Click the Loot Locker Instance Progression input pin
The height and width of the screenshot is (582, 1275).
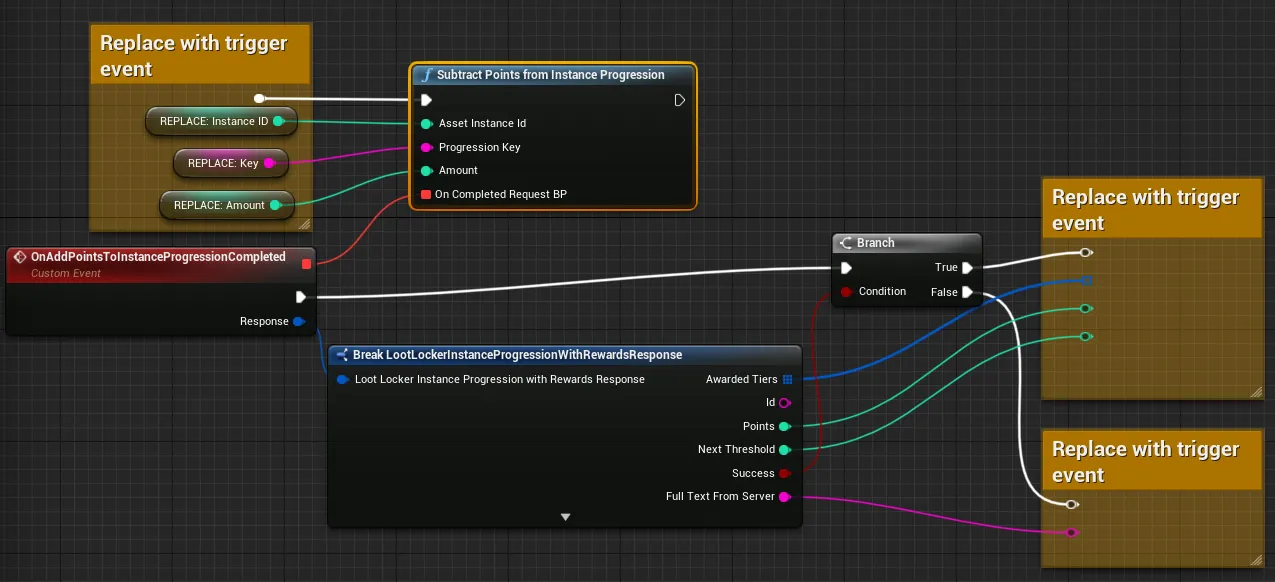click(x=342, y=379)
